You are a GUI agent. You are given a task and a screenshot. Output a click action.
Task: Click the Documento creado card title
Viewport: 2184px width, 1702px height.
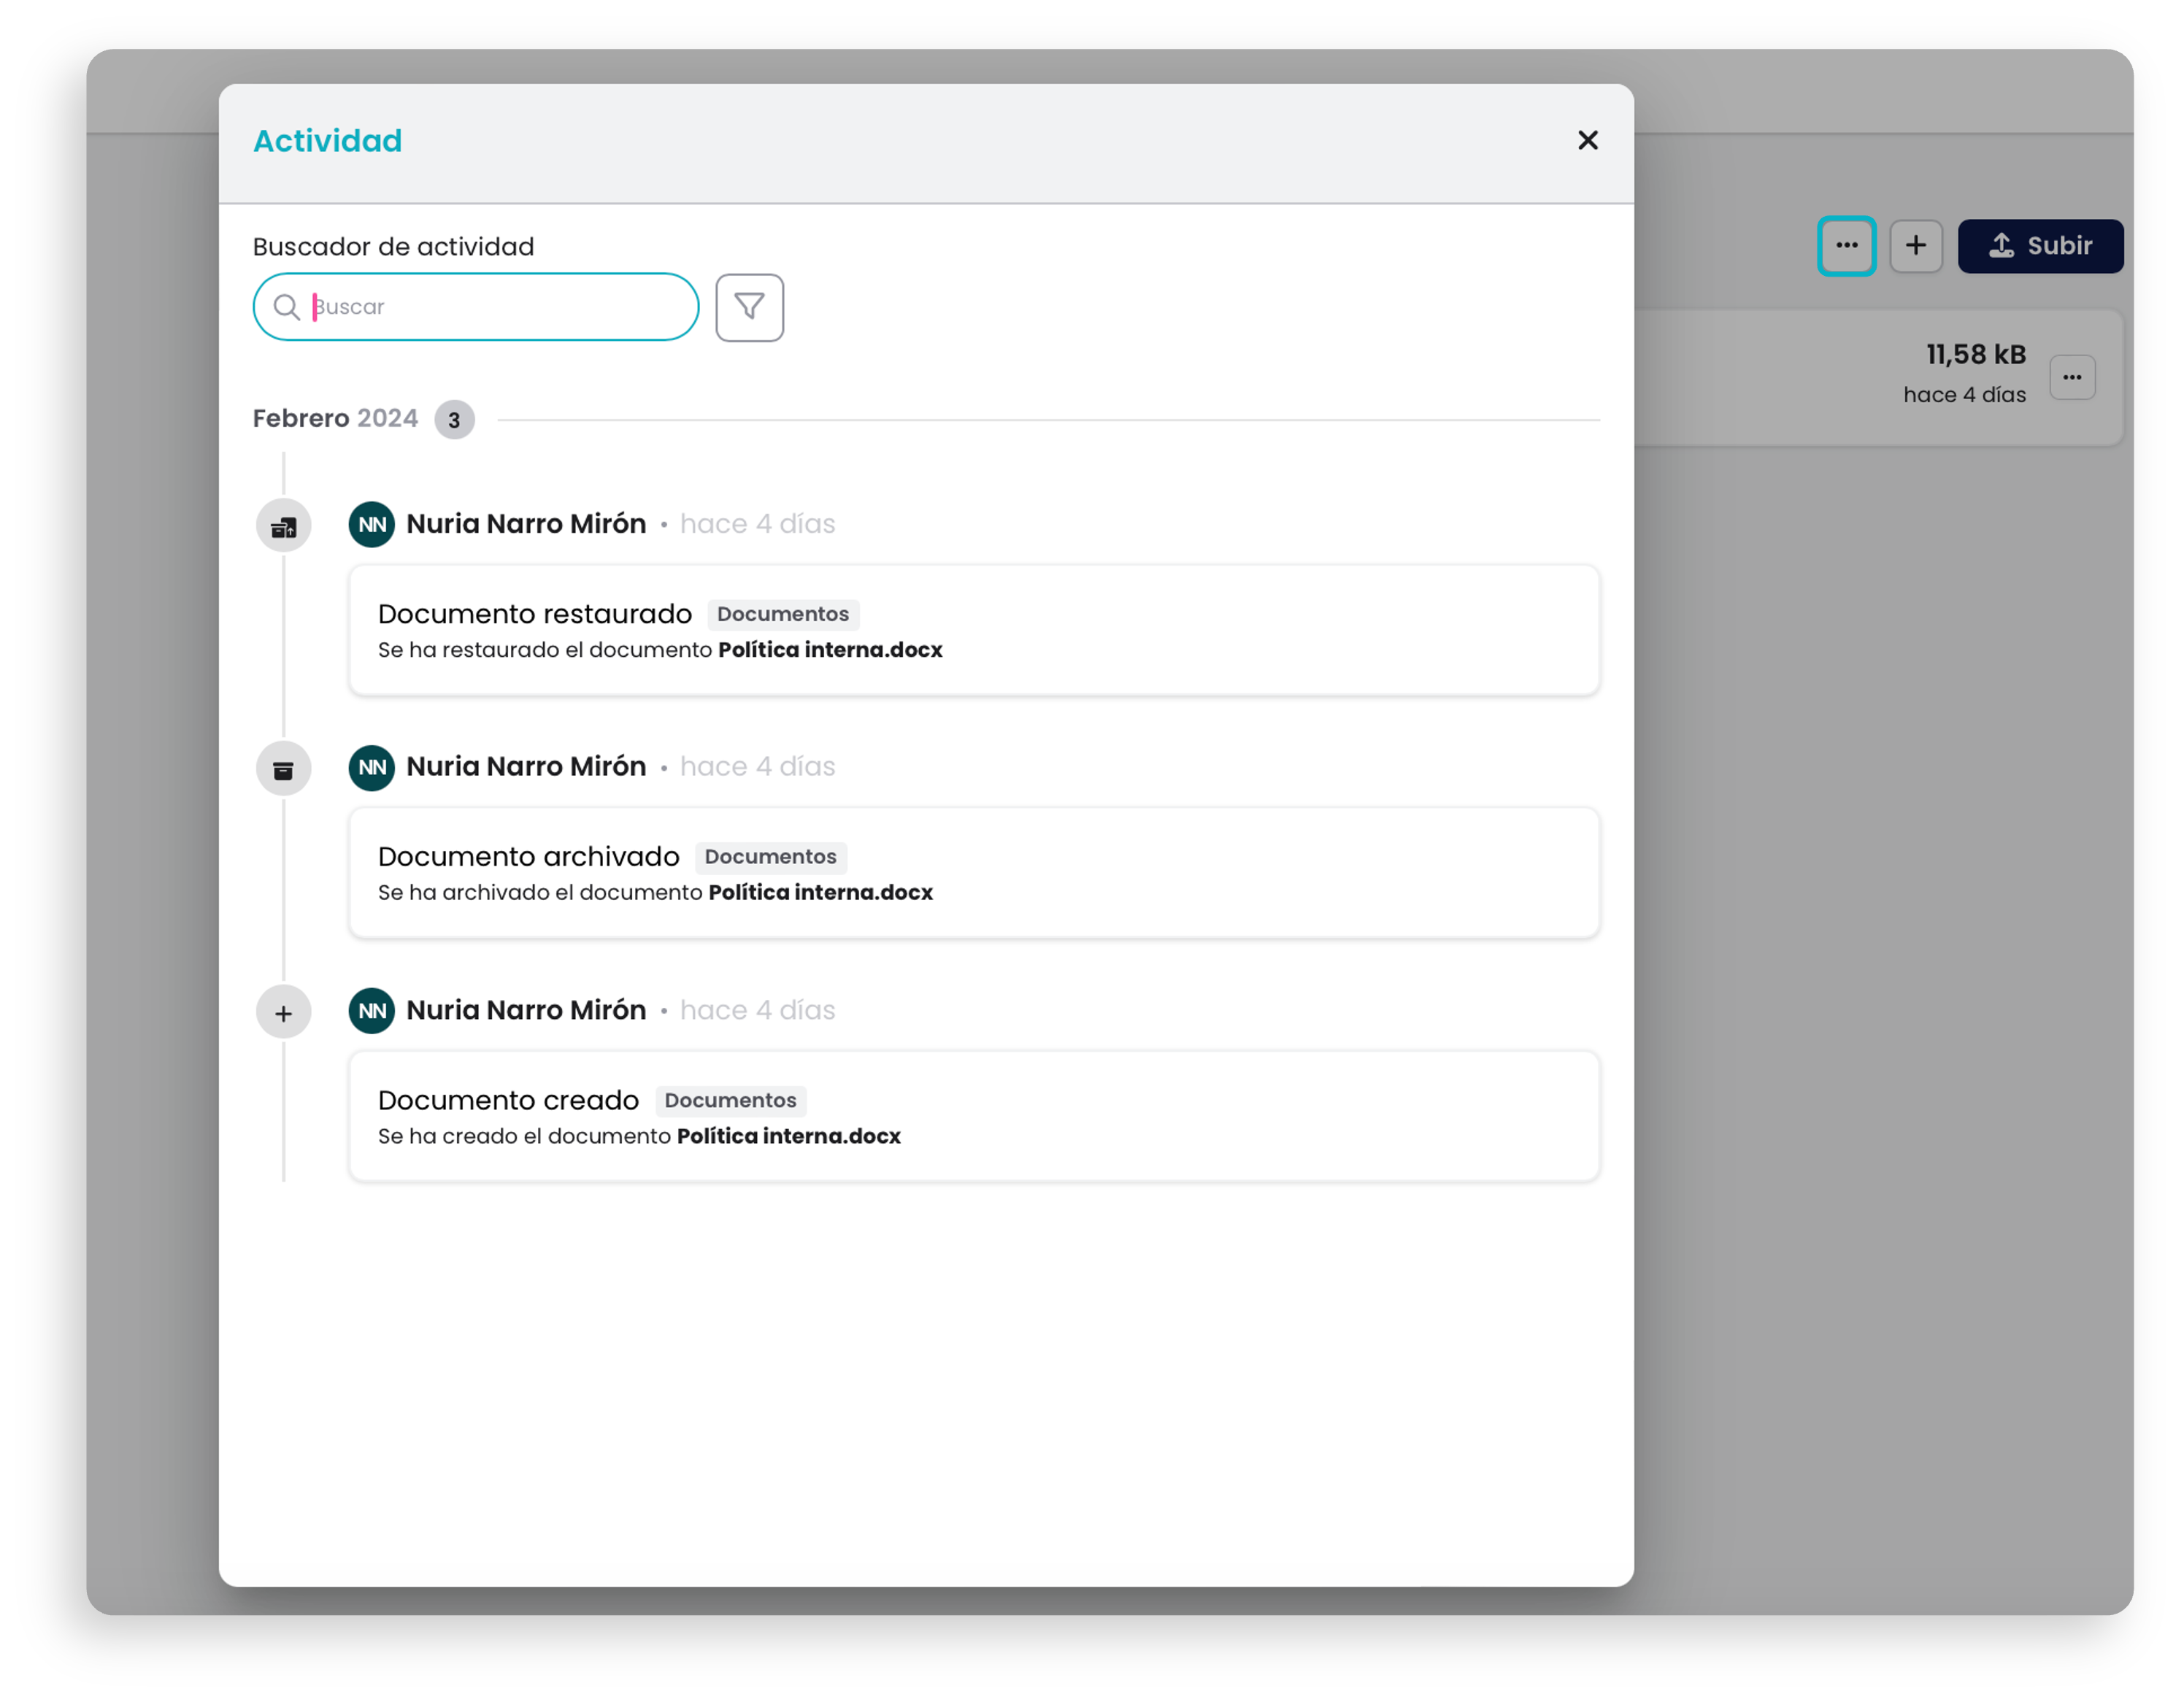[x=508, y=1100]
